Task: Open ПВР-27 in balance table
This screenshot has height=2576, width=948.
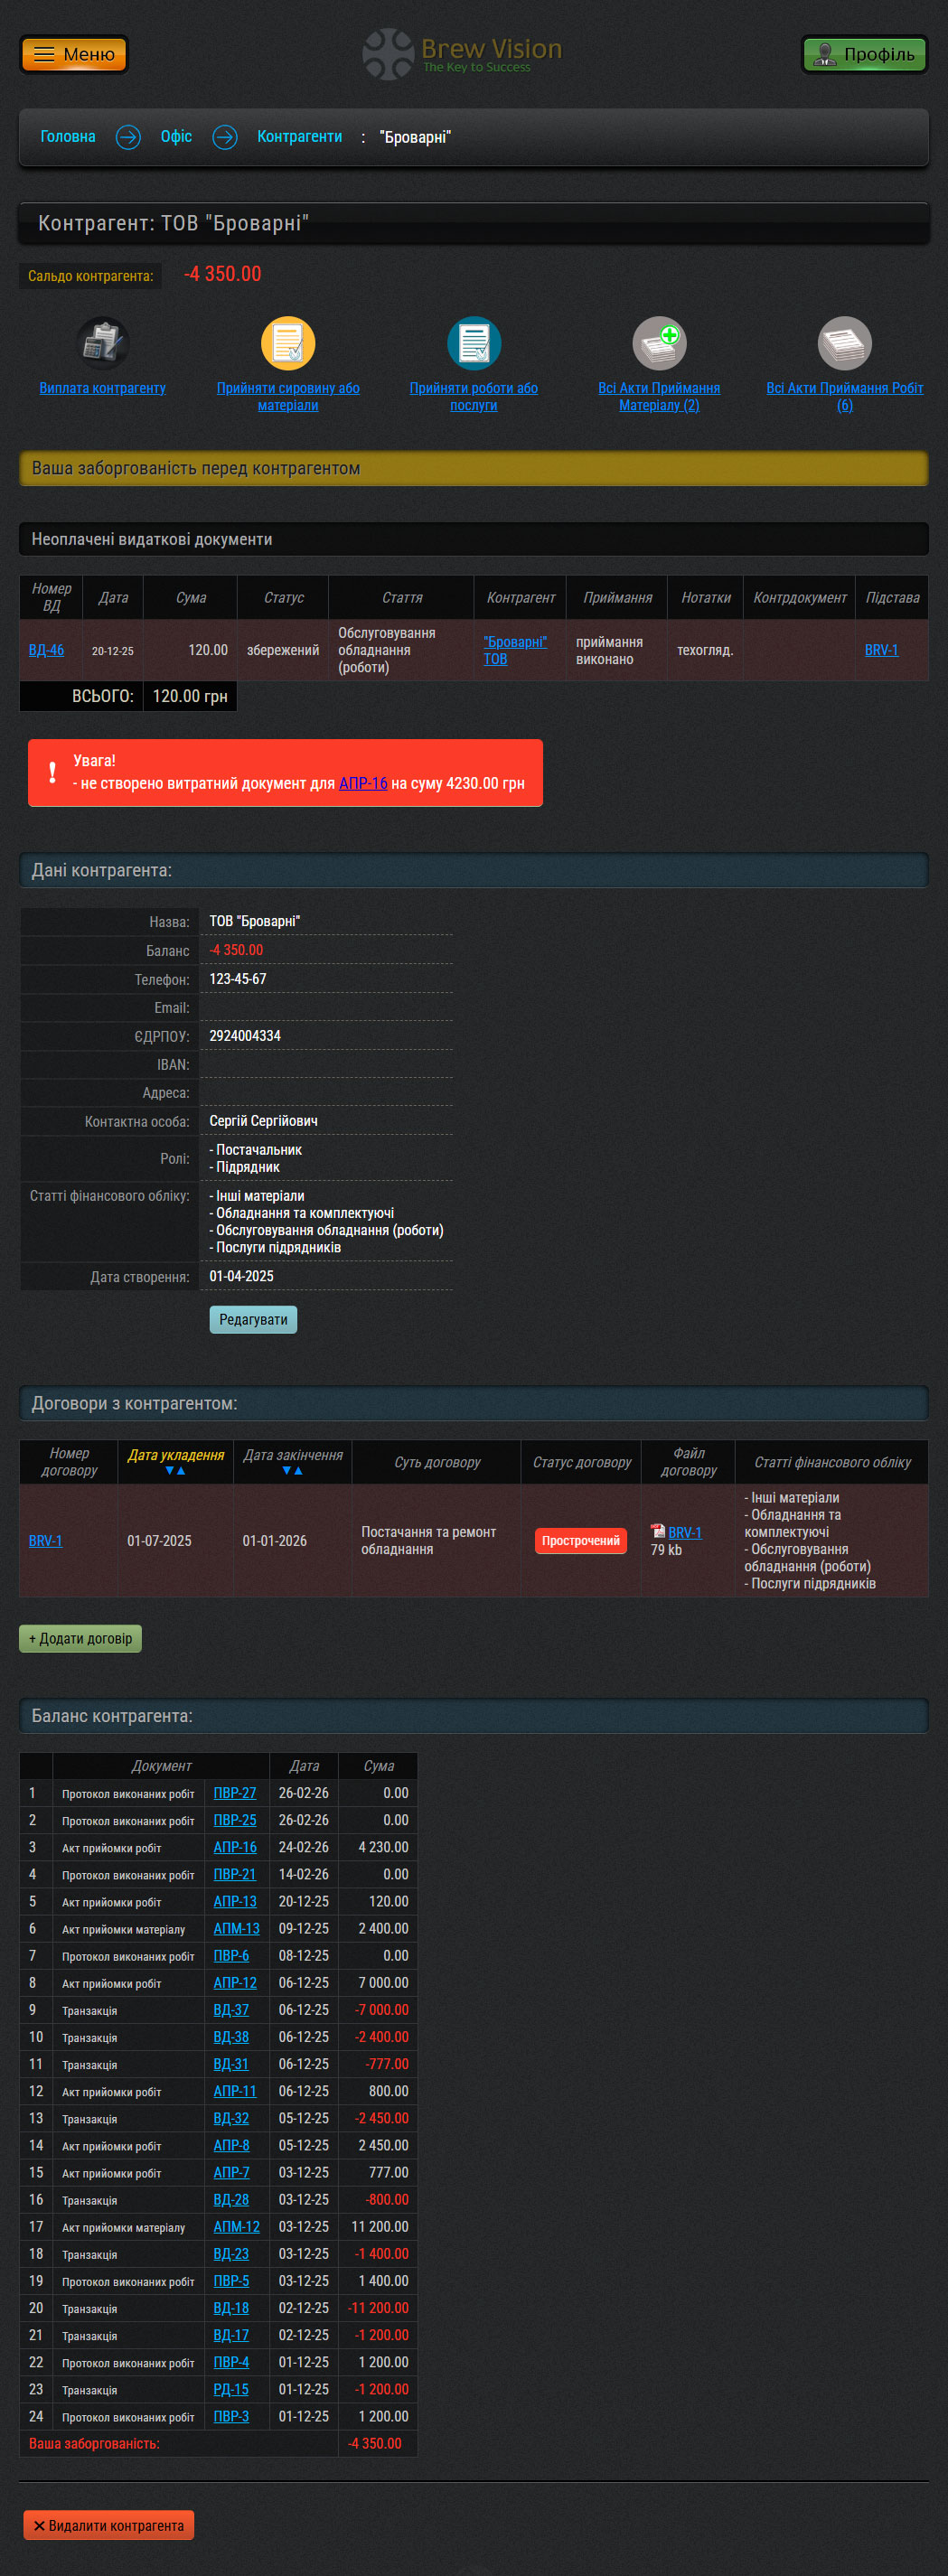Action: (x=234, y=1793)
